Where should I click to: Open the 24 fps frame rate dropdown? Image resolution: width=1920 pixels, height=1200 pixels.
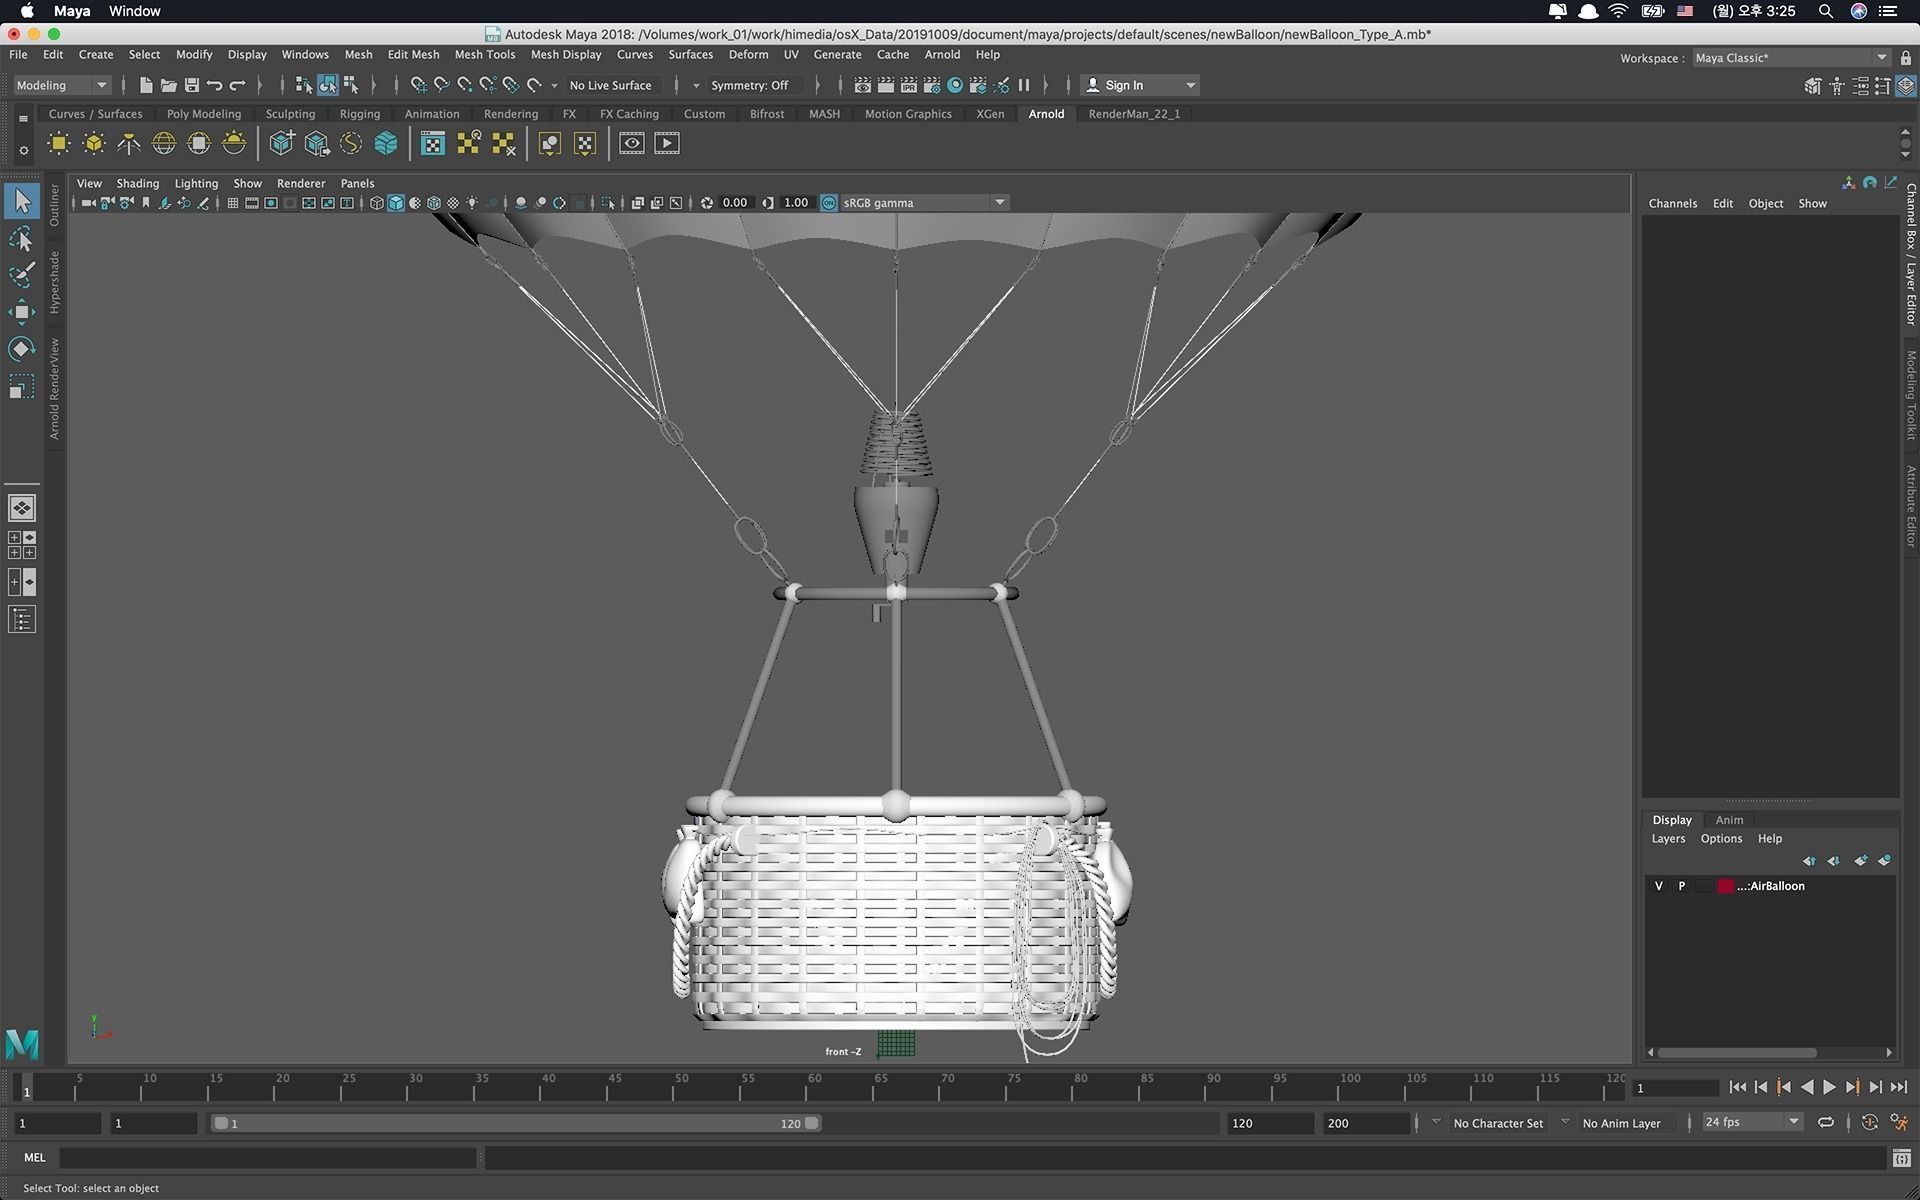pyautogui.click(x=1752, y=1122)
